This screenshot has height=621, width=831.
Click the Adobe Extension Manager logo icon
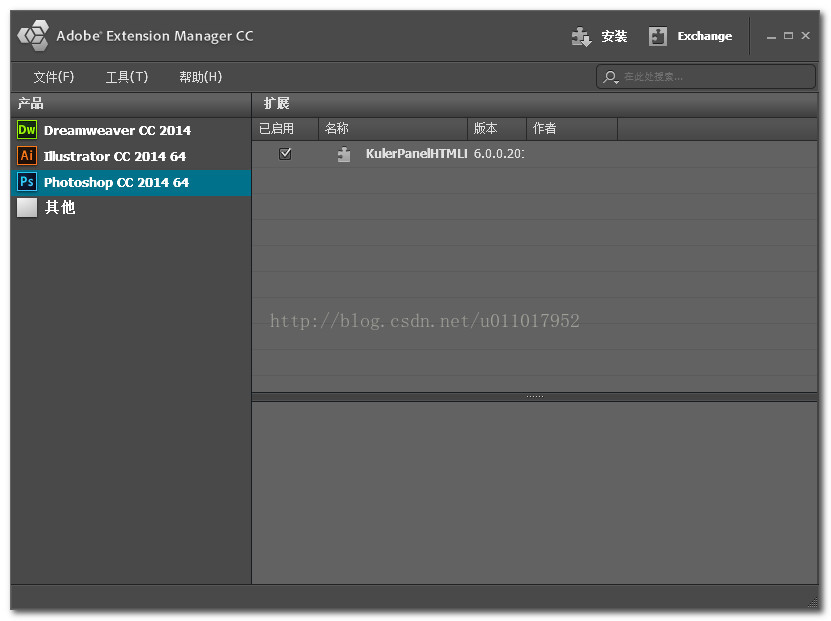pos(33,36)
